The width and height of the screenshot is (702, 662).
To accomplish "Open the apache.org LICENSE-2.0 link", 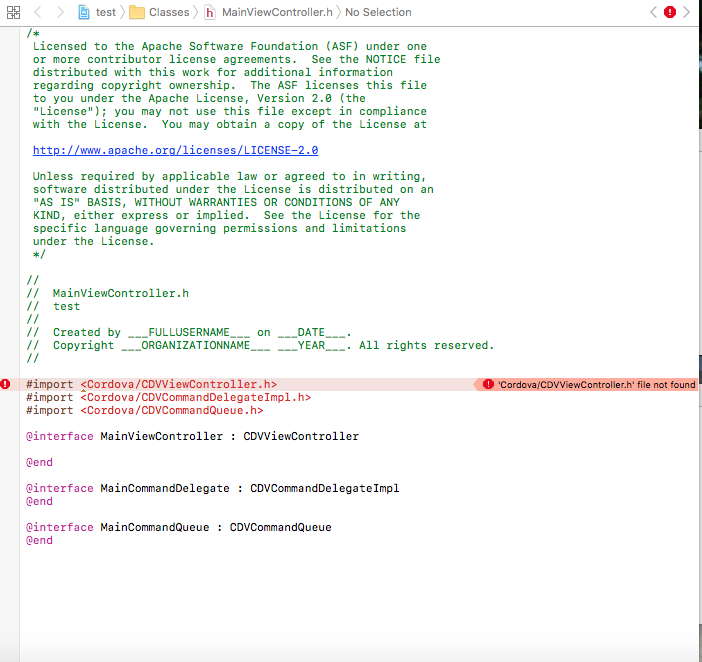I will coord(176,150).
